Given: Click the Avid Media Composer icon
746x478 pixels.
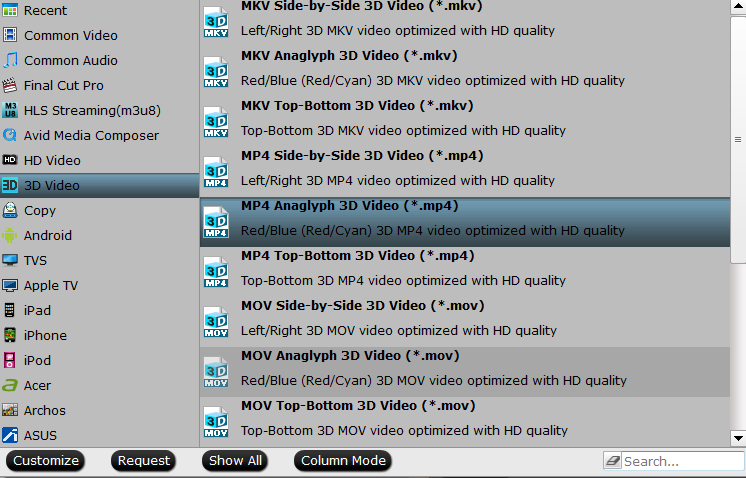Looking at the screenshot, I should pos(10,135).
